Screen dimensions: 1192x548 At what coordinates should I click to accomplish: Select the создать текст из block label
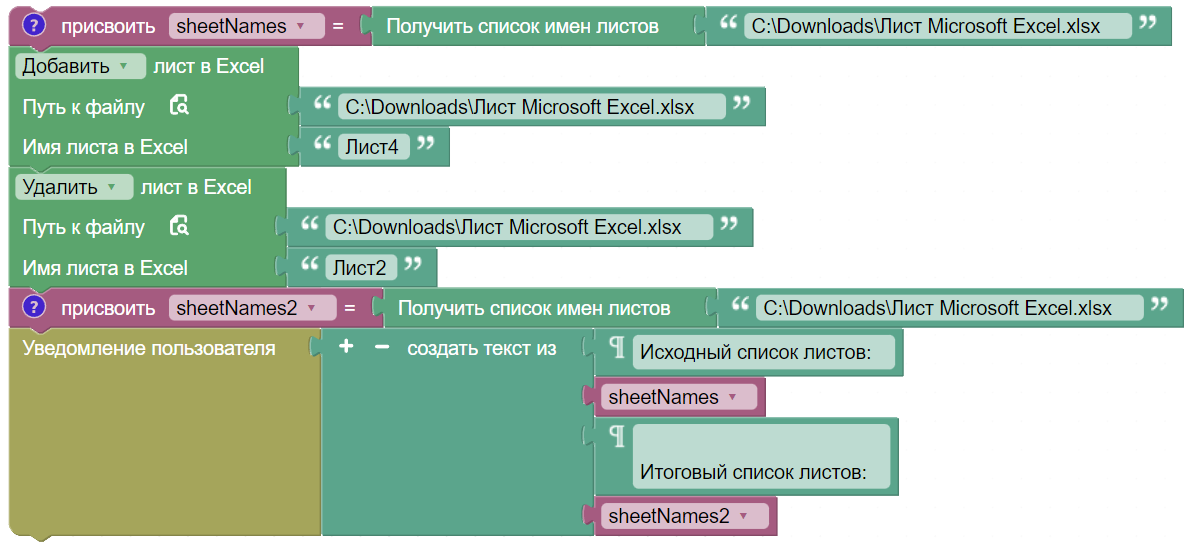pyautogui.click(x=482, y=349)
